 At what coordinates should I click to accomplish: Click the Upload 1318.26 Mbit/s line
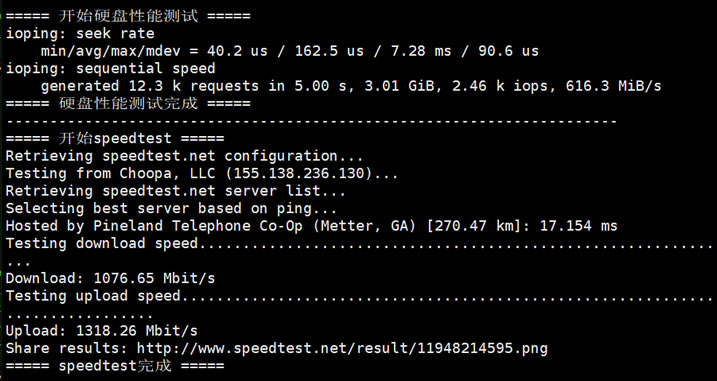pos(102,331)
